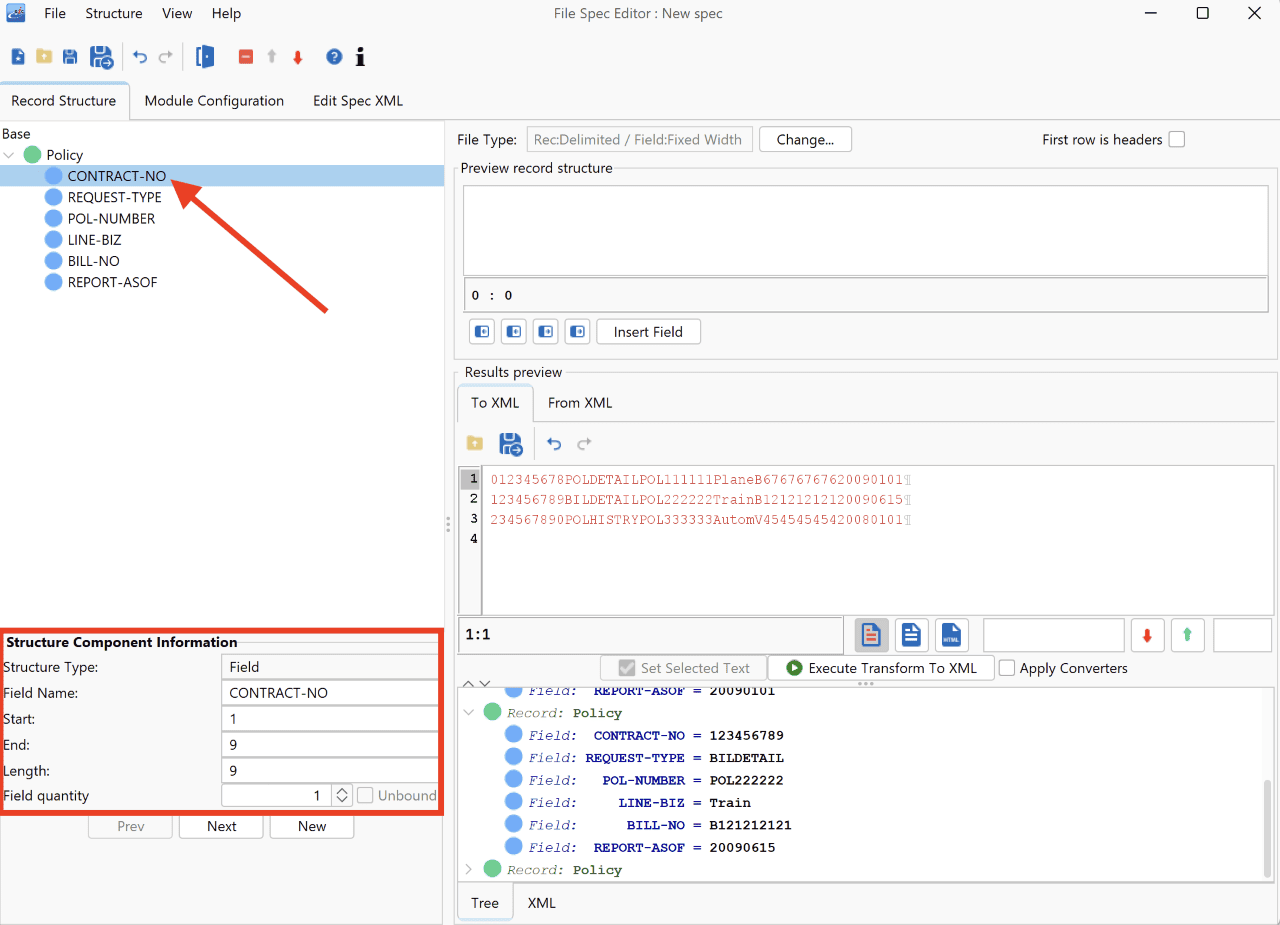
Task: Click the field icon immediately left of Insert Field
Action: pos(577,331)
